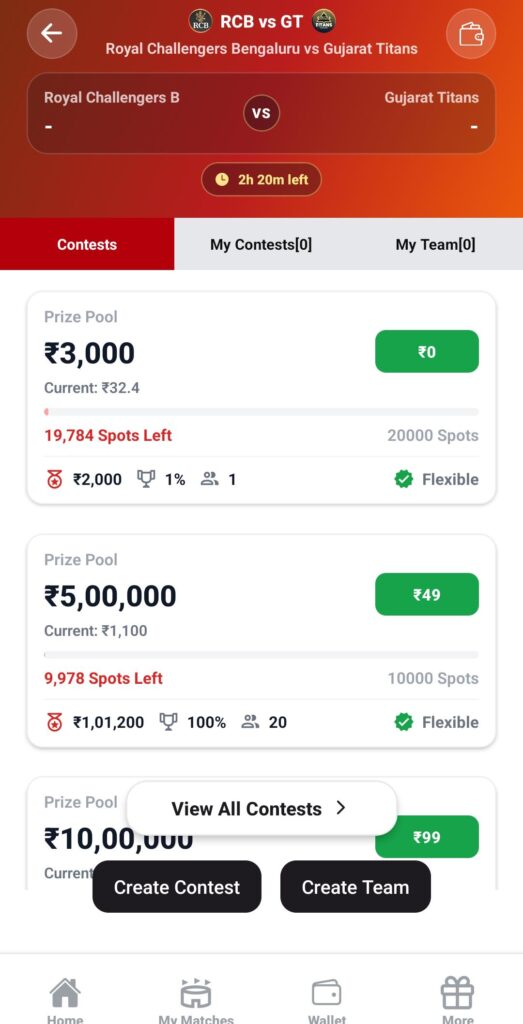Tap the Flexible check badge on ₹3,000 contest
This screenshot has width=523, height=1024.
(404, 479)
